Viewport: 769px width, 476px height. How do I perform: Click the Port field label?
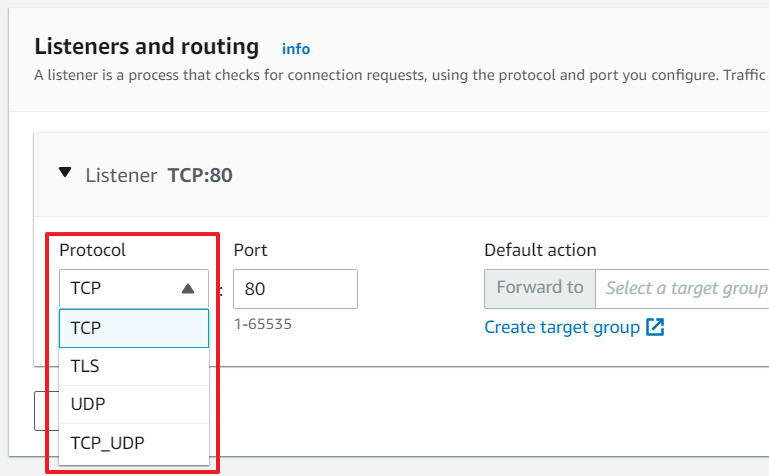(x=250, y=250)
